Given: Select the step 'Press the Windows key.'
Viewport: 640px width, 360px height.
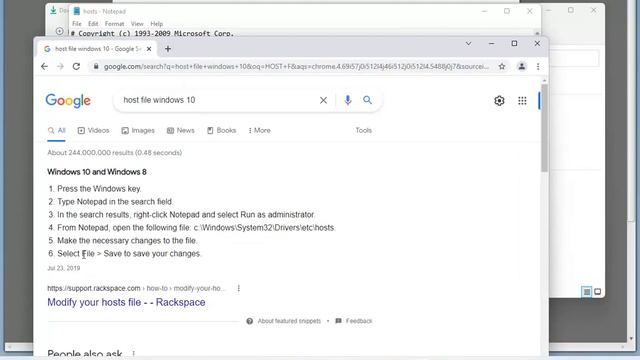Looking at the screenshot, I should pyautogui.click(x=99, y=189).
